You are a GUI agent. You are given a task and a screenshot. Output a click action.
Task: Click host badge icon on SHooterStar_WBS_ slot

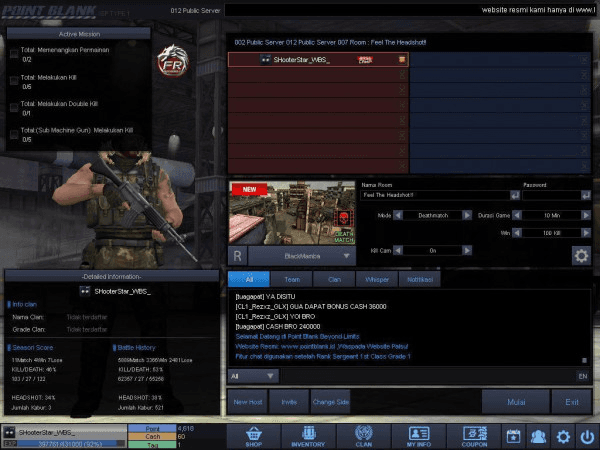click(402, 59)
